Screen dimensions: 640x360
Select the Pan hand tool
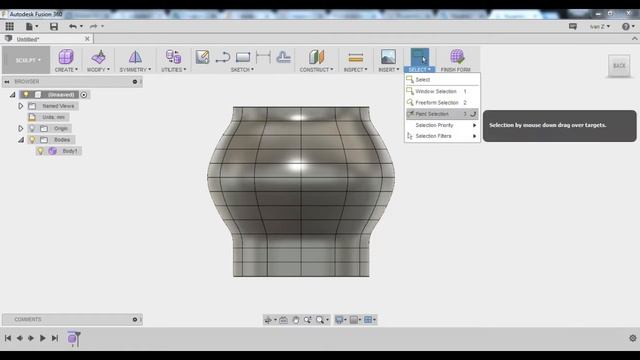[296, 320]
